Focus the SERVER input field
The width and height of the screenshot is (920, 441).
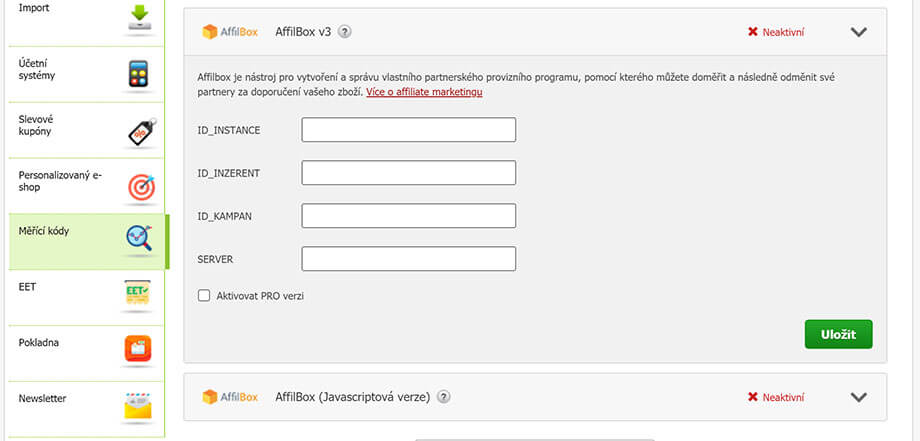(x=408, y=259)
